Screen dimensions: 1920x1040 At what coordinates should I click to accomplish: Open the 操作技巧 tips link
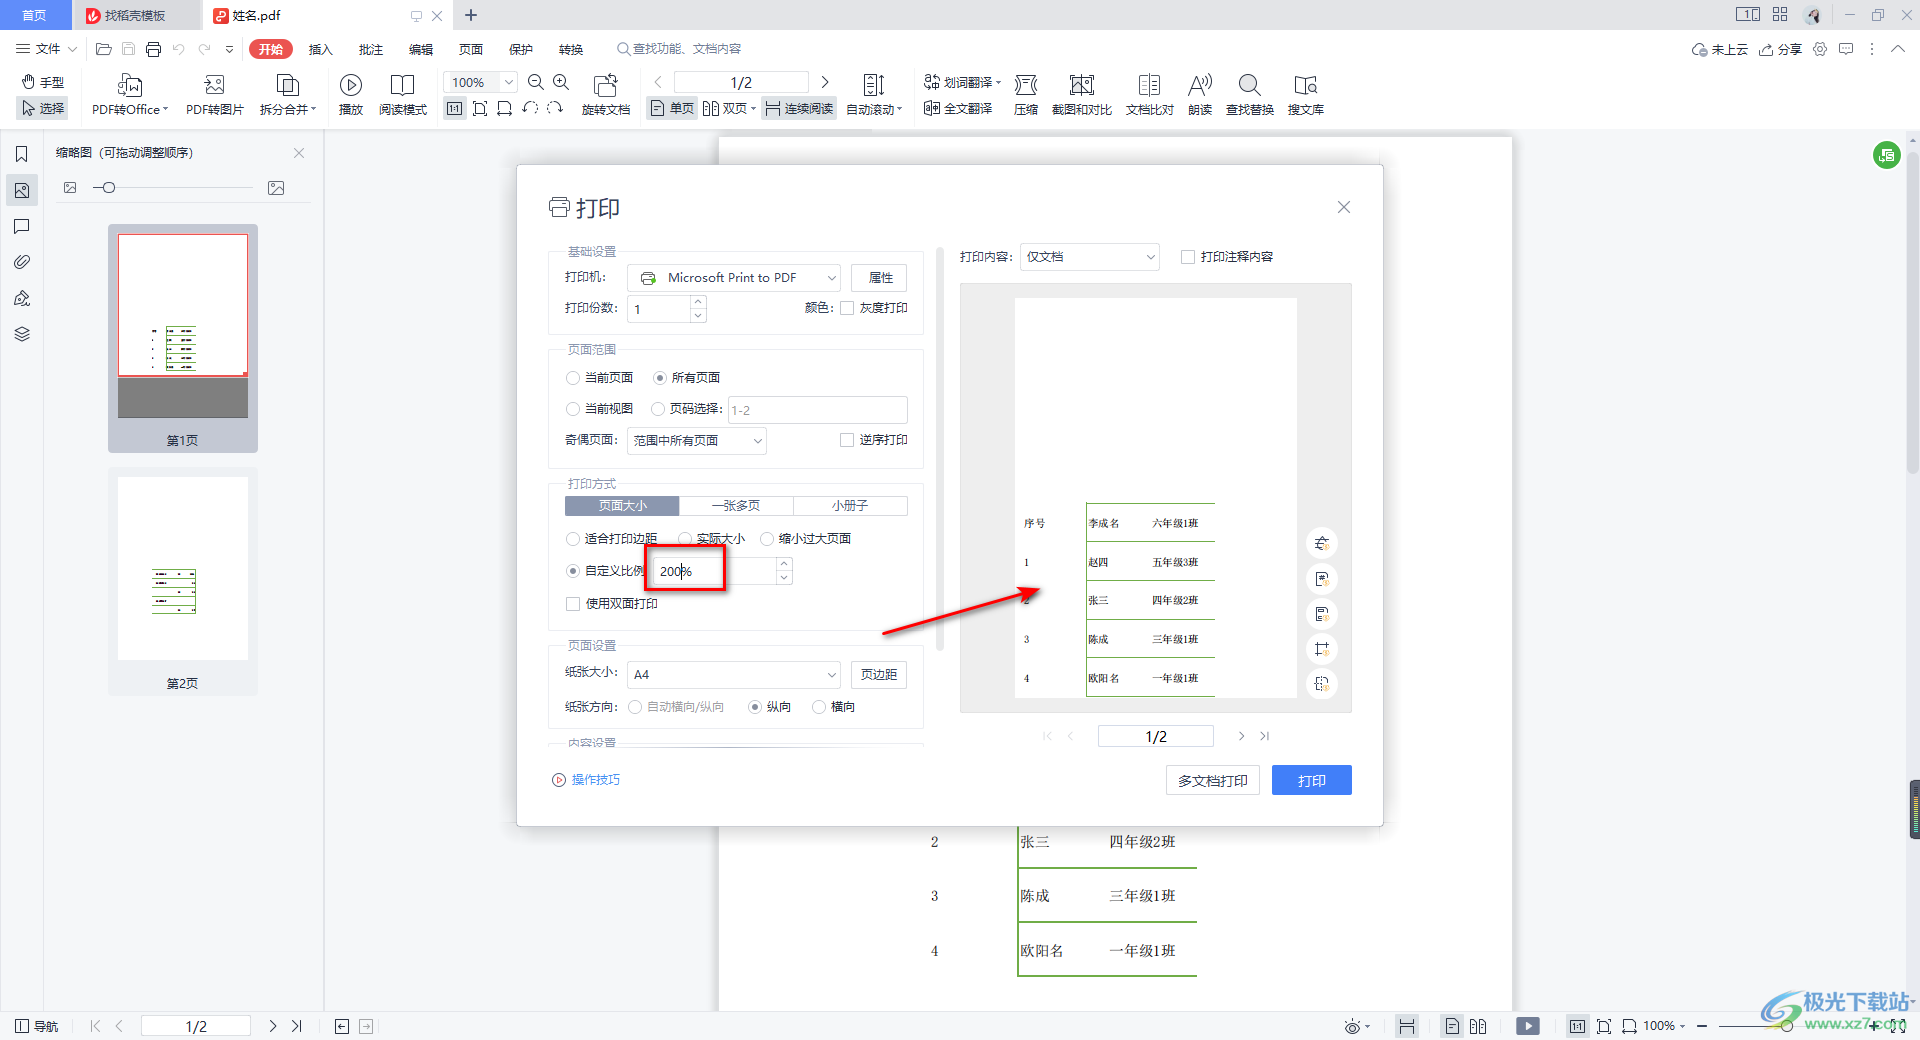[x=586, y=780]
